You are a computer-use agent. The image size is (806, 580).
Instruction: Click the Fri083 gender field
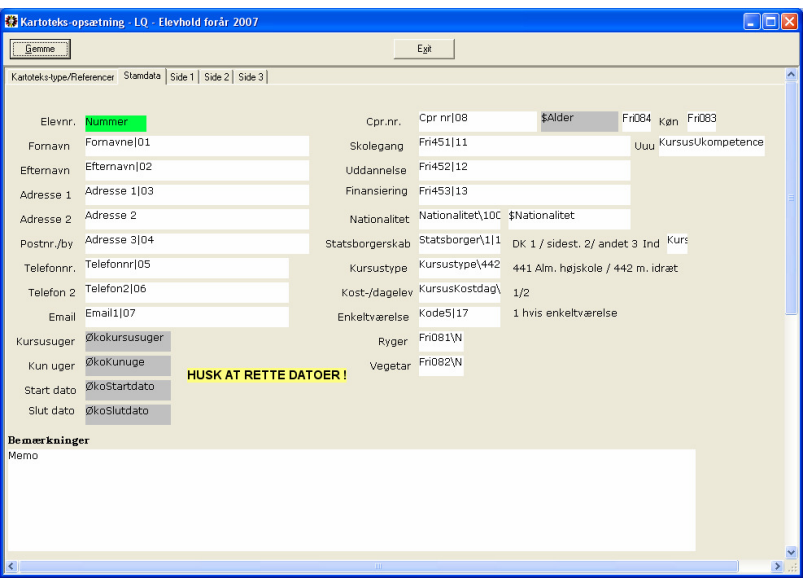coord(702,121)
